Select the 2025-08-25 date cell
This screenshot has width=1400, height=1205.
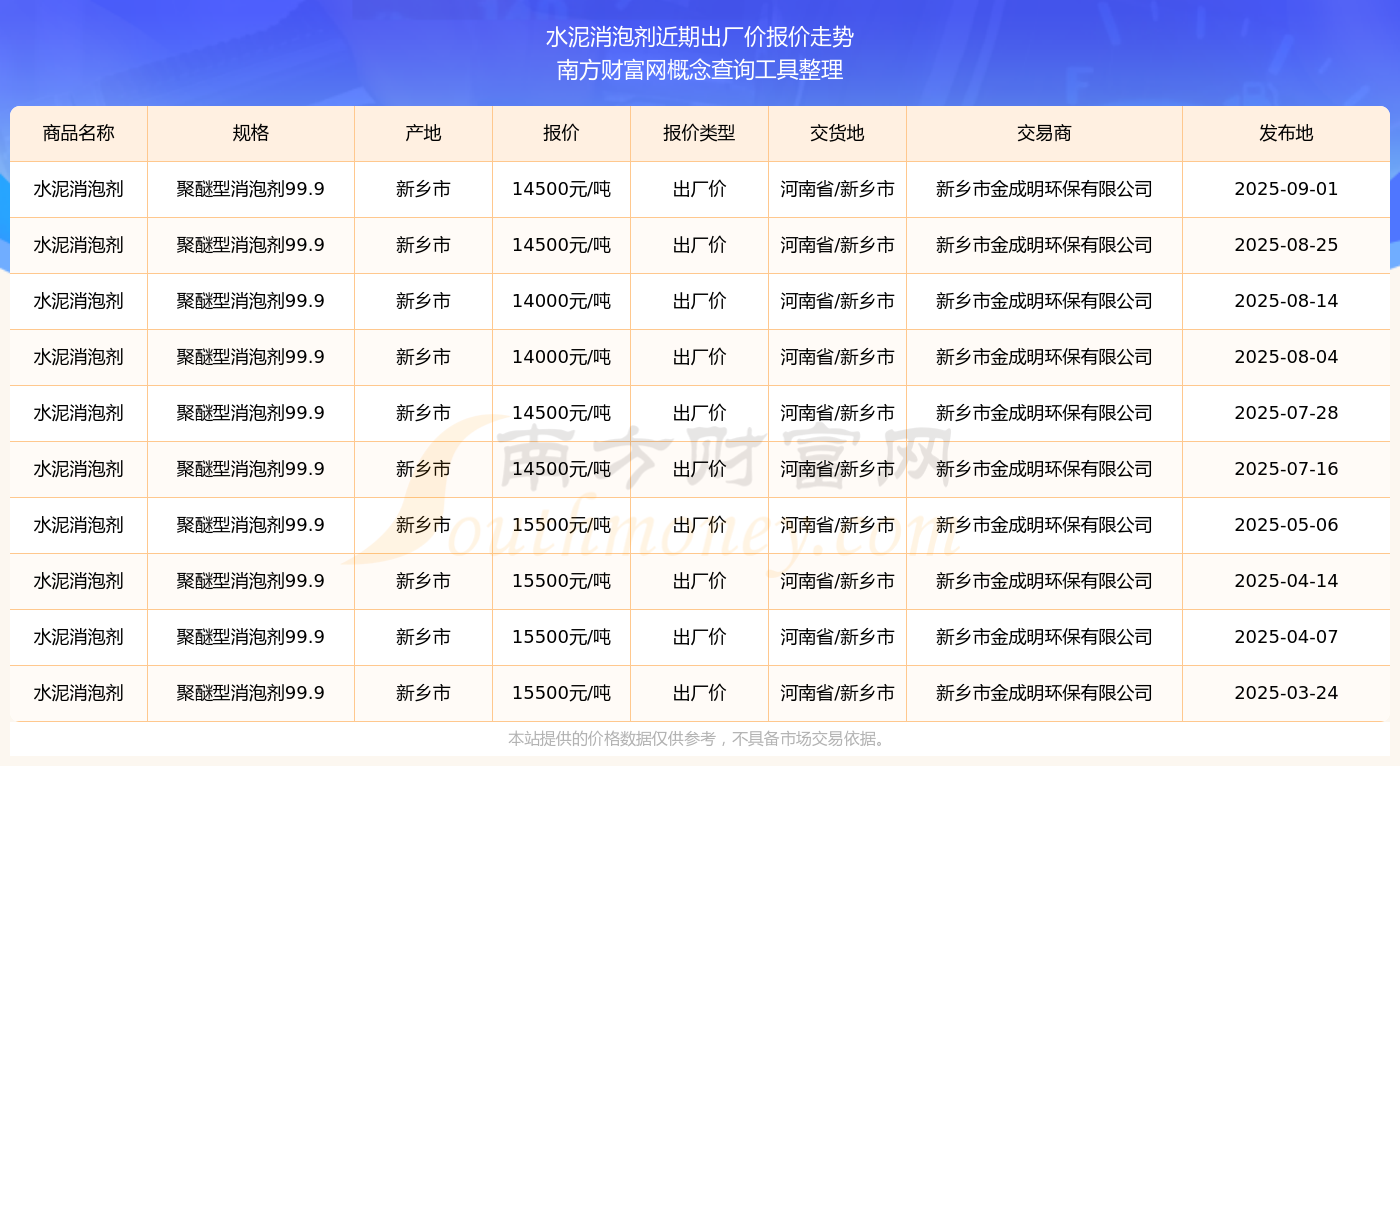1286,245
